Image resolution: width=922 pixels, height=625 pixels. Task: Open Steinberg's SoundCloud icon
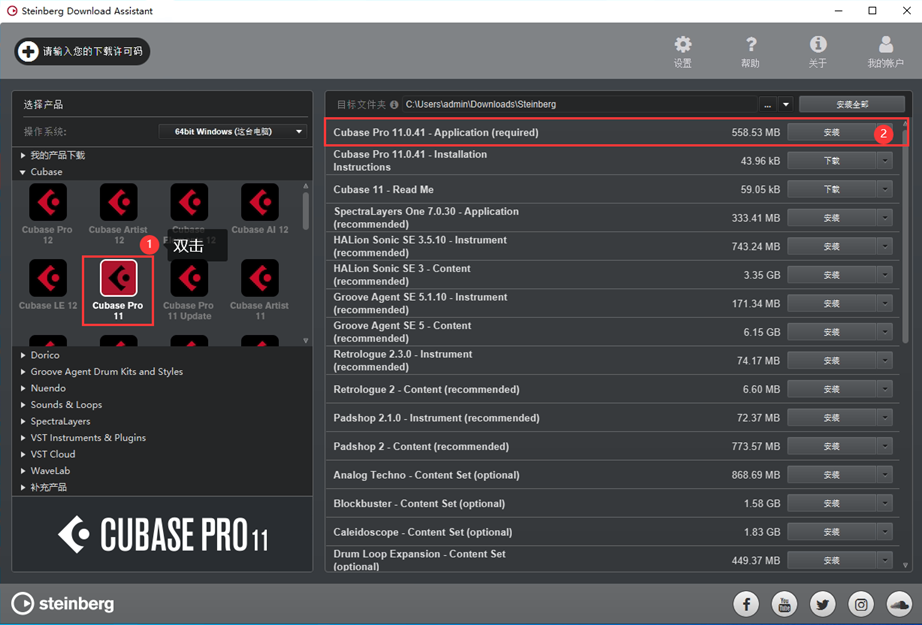(898, 603)
